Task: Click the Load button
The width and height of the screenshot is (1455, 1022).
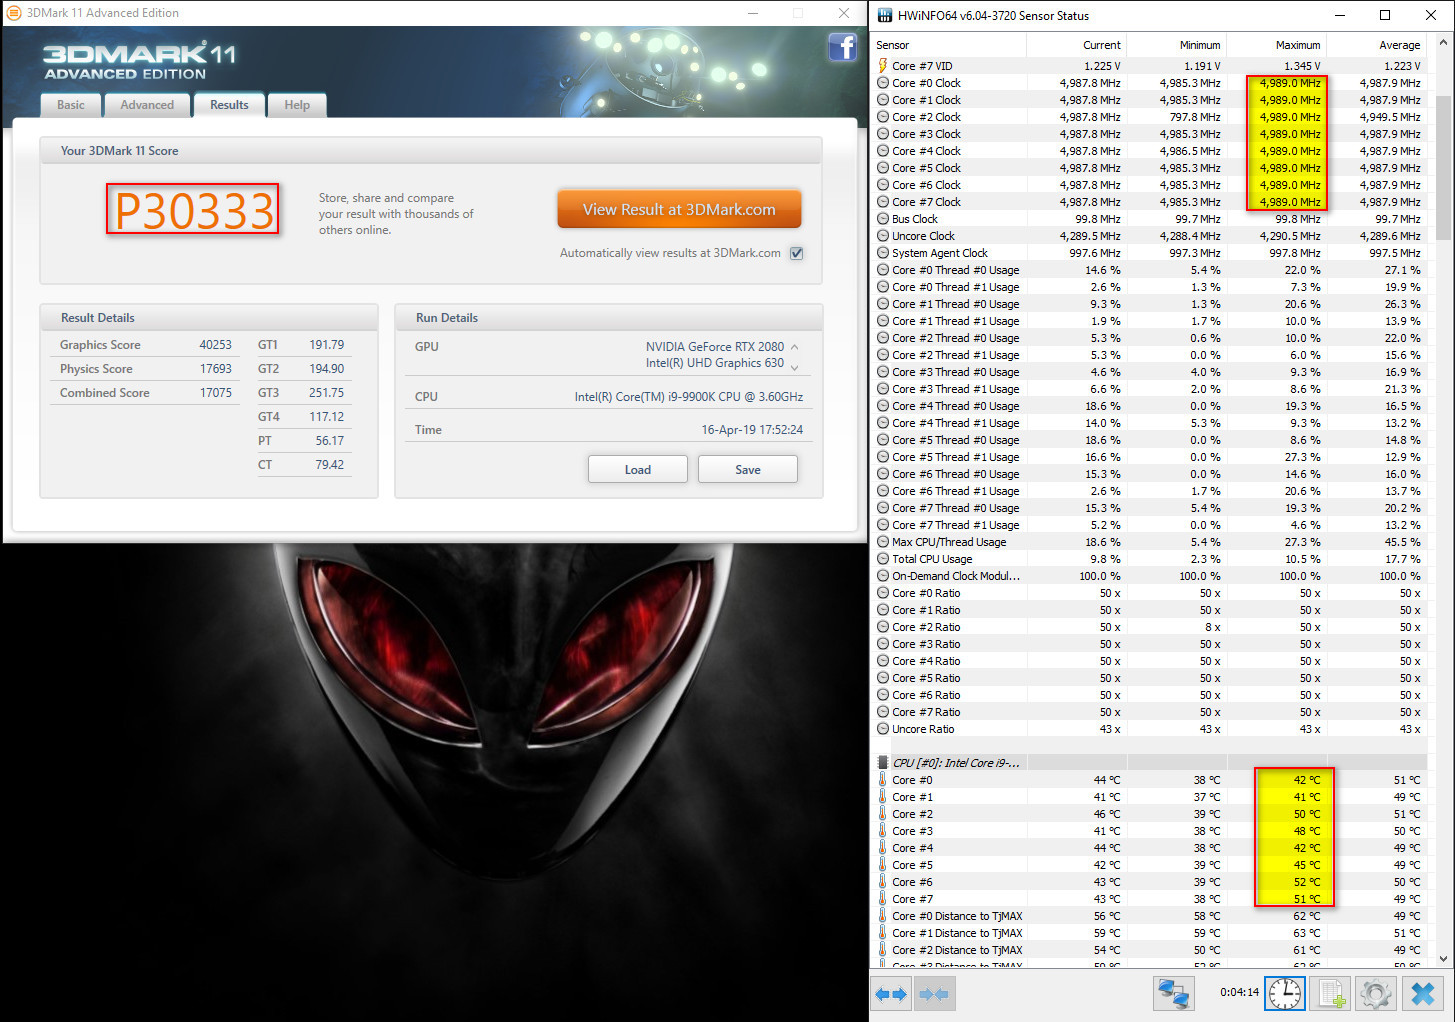Action: 638,469
